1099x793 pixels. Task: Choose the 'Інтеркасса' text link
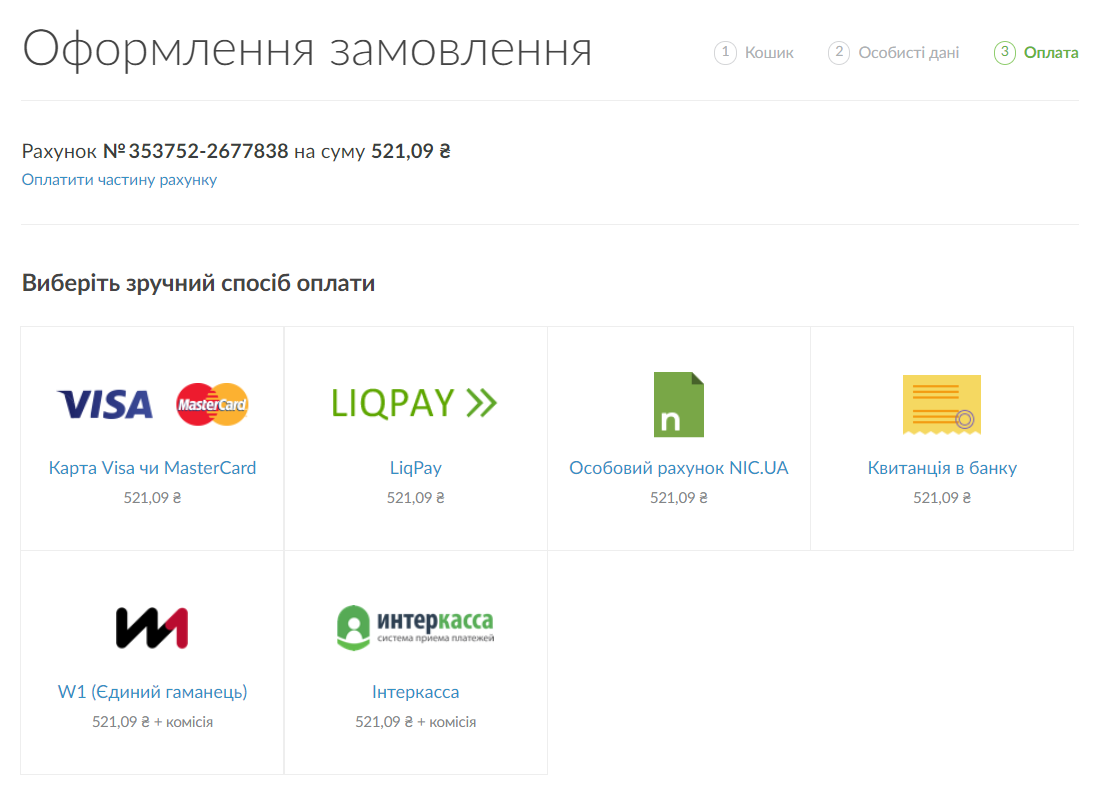[415, 692]
